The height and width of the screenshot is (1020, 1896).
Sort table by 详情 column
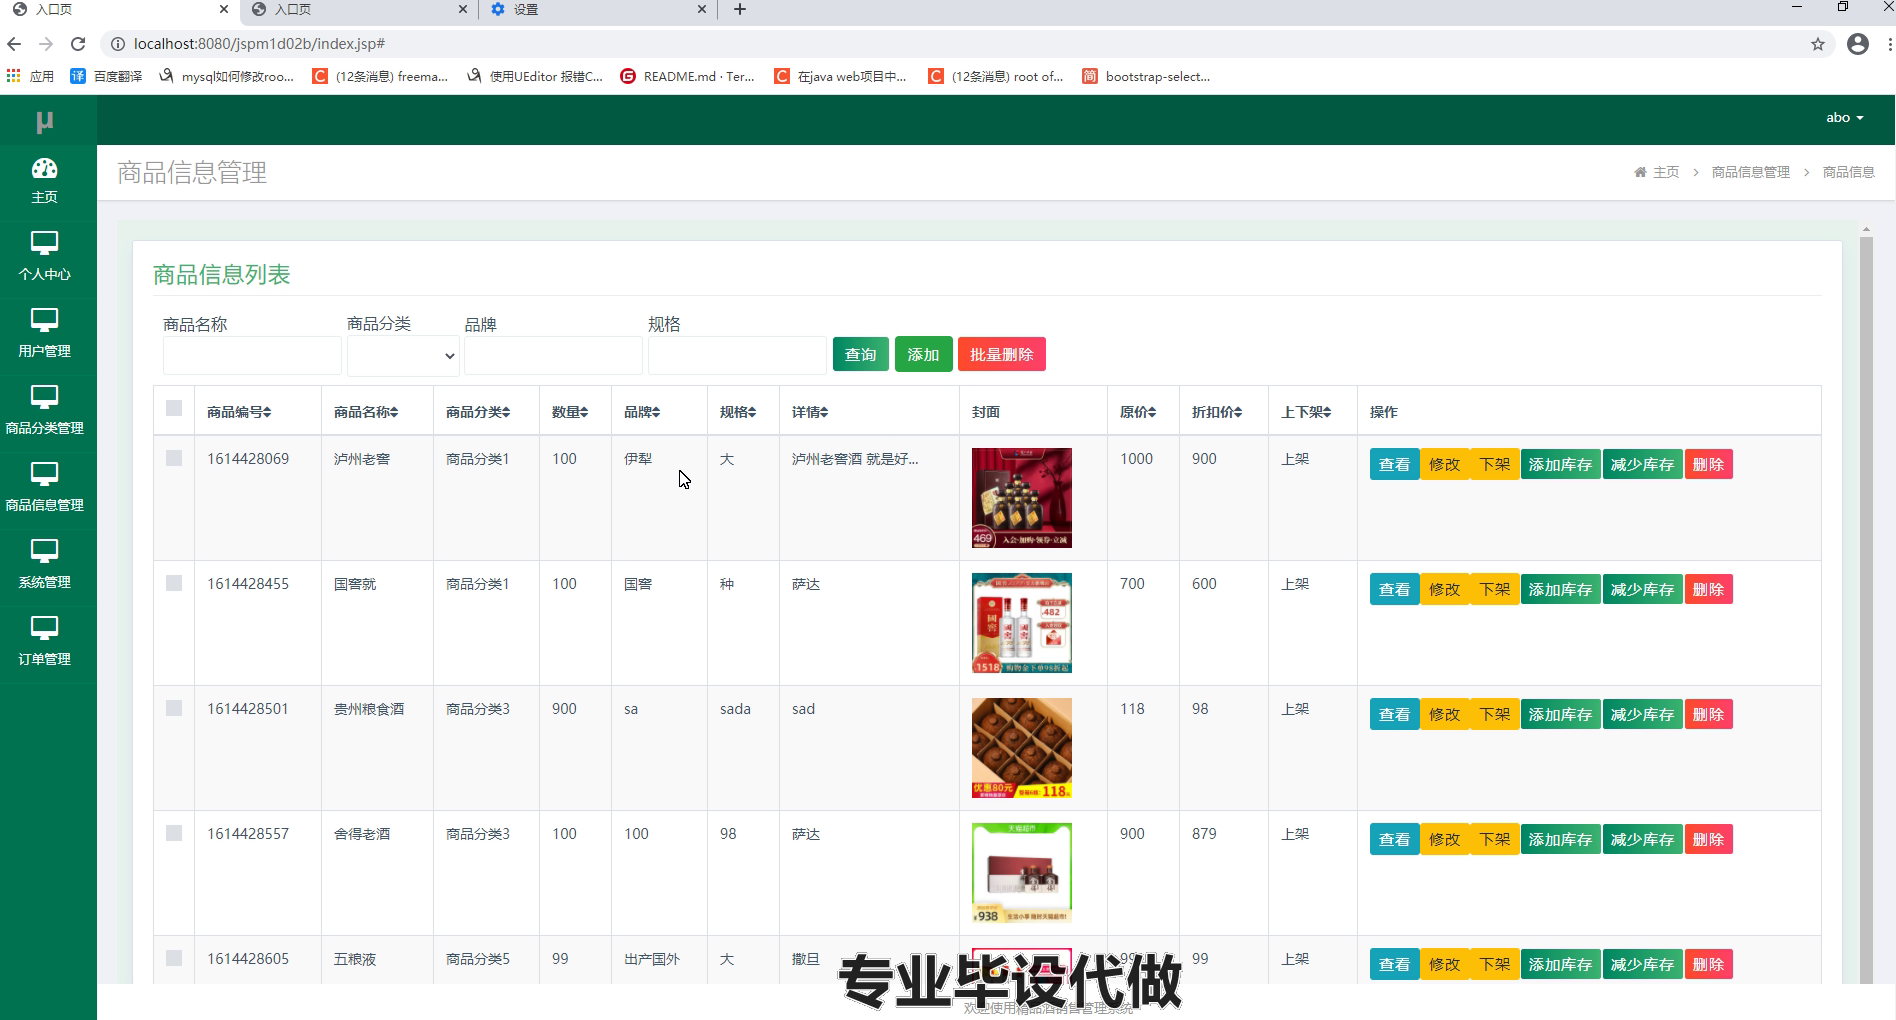(810, 412)
